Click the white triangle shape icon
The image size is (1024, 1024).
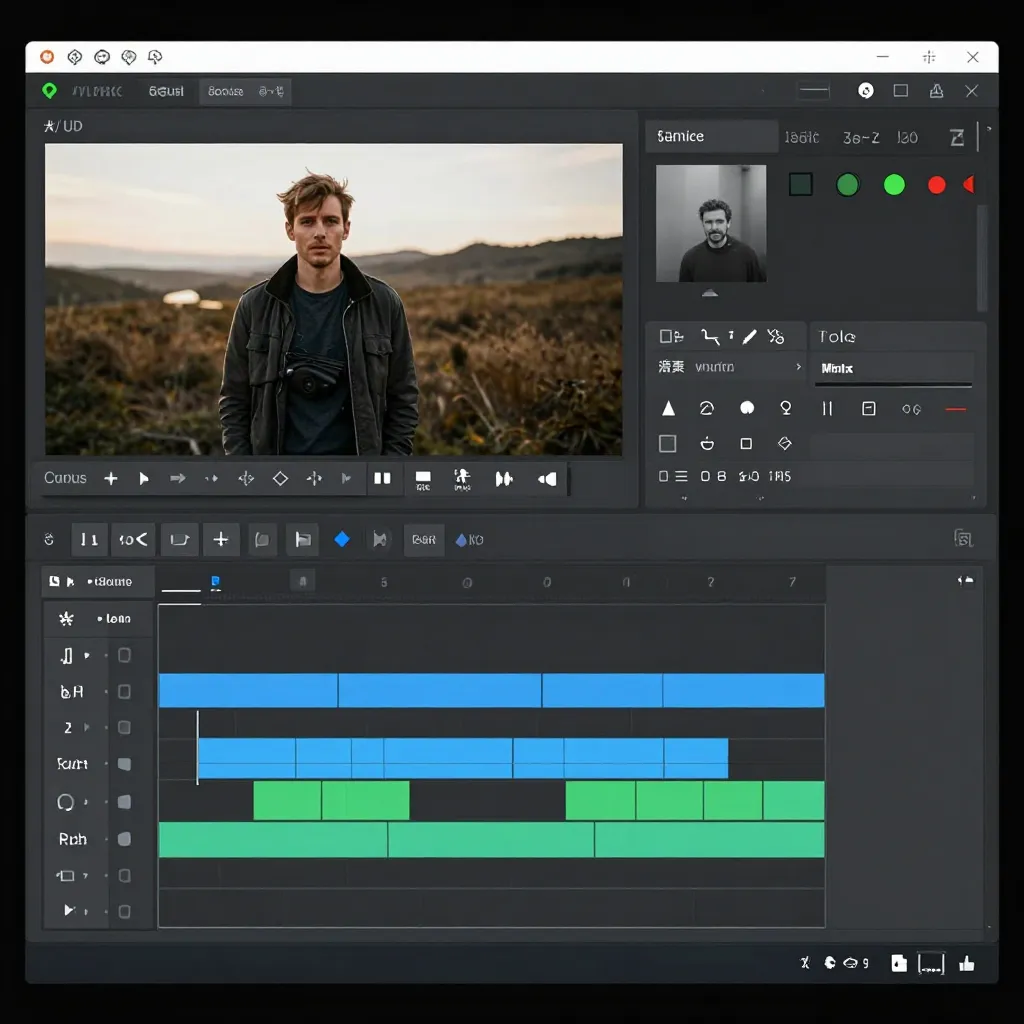click(668, 409)
